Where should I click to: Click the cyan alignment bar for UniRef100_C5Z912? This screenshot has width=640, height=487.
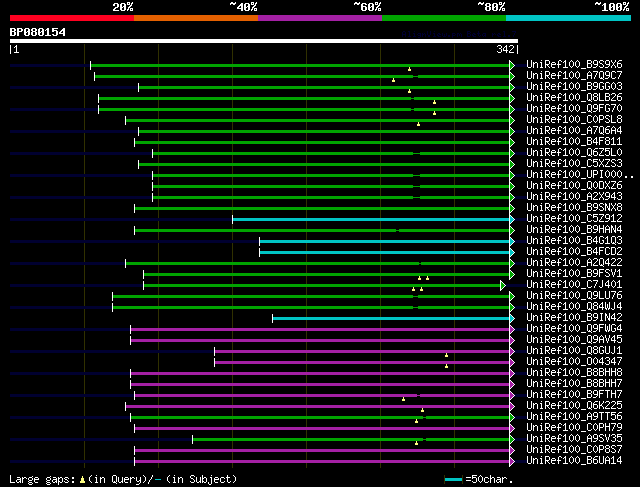371,220
